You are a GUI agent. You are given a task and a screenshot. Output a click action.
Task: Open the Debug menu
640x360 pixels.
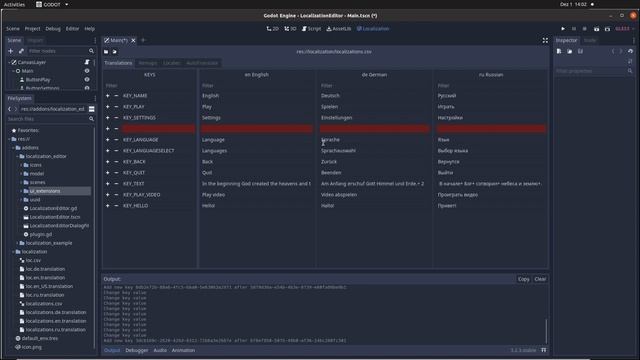(53, 29)
